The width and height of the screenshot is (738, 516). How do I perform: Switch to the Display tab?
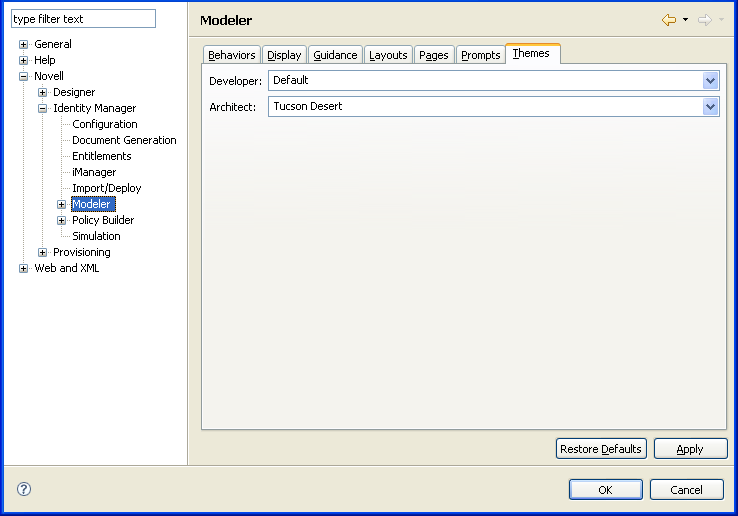(x=284, y=55)
